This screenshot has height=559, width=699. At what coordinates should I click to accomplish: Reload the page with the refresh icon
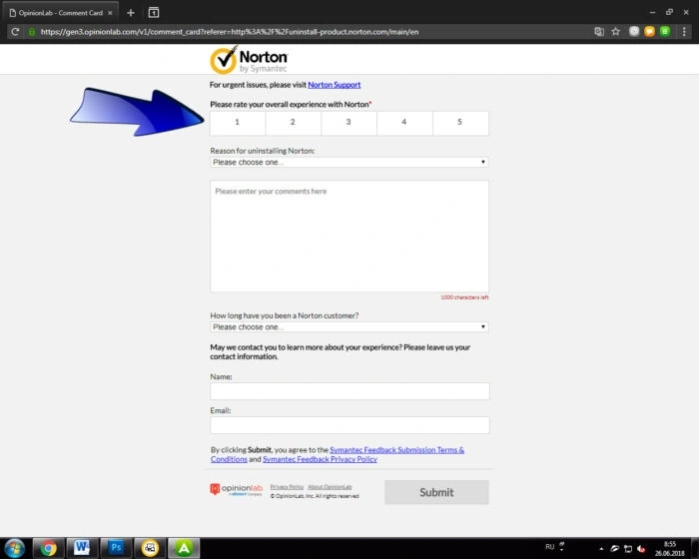15,32
